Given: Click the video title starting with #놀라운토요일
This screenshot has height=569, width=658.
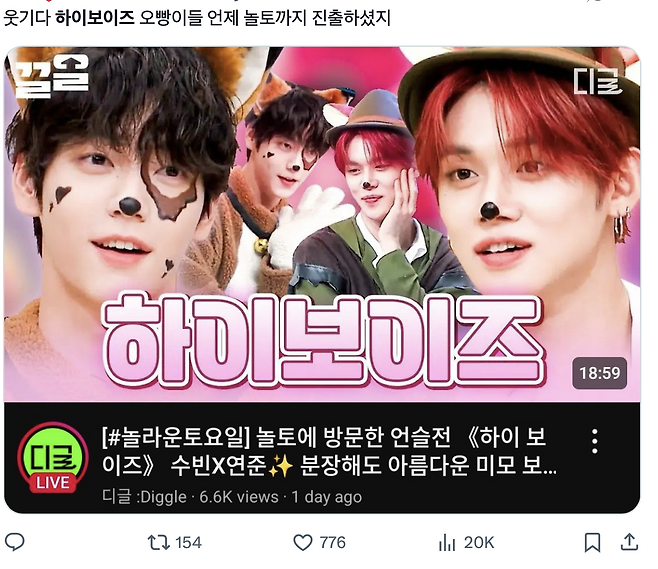Looking at the screenshot, I should pos(329,451).
